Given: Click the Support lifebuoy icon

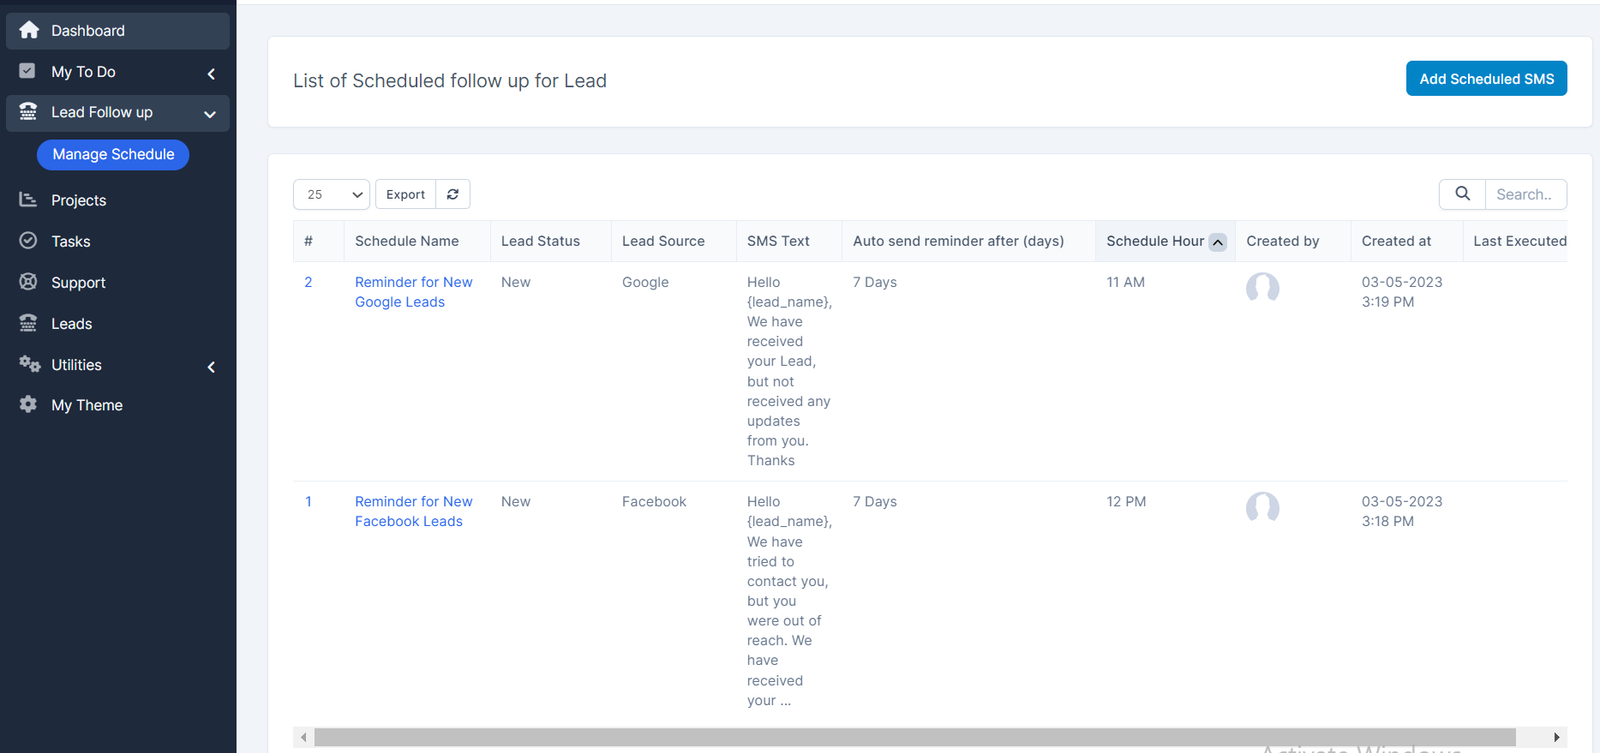Looking at the screenshot, I should point(28,282).
